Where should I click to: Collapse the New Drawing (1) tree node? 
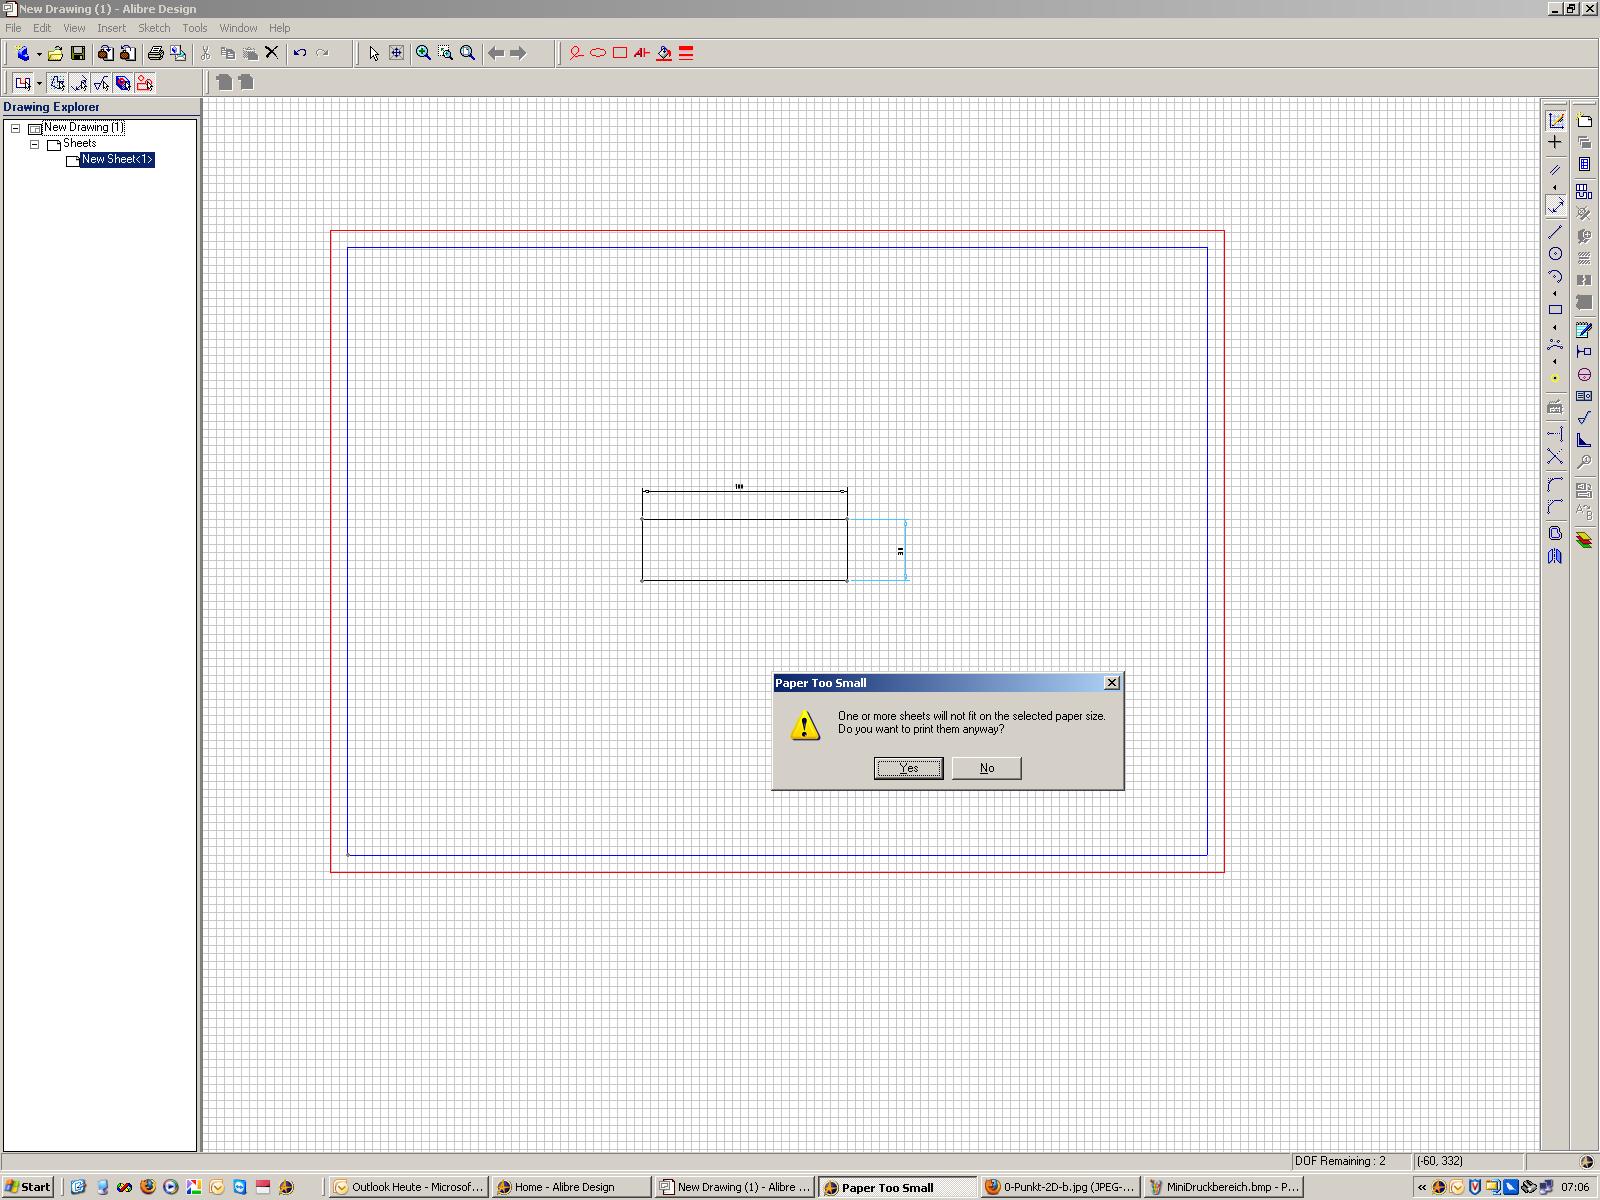15,128
